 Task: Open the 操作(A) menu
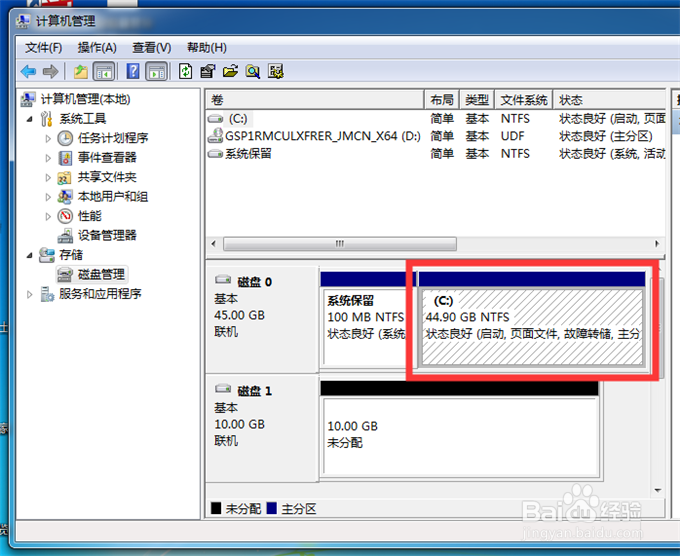click(x=97, y=47)
